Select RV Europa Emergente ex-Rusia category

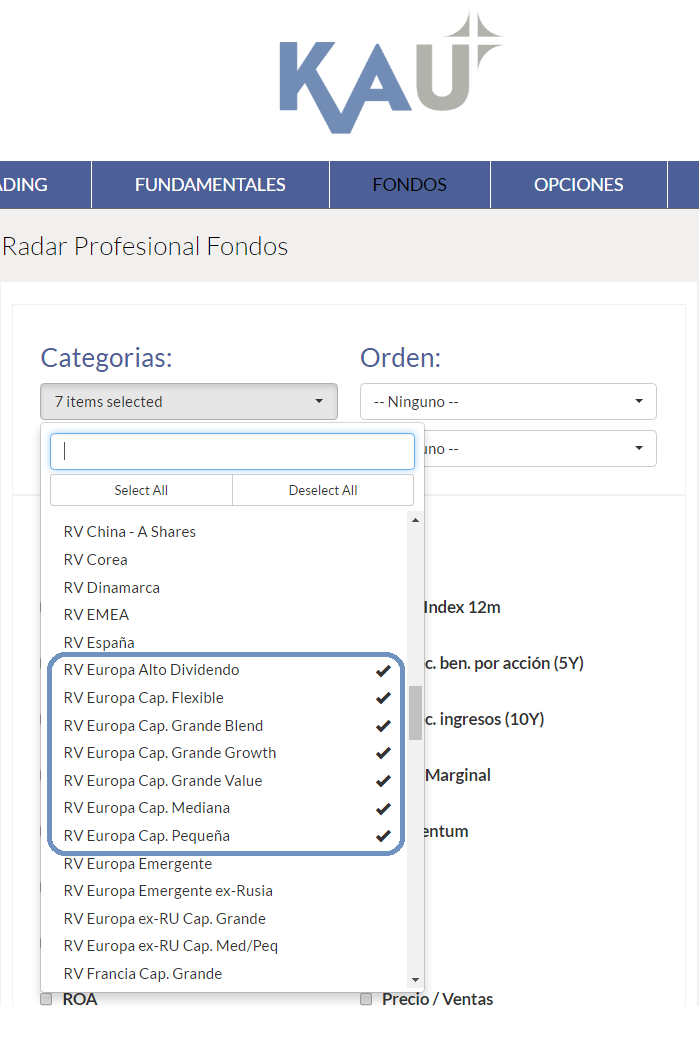pyautogui.click(x=224, y=891)
